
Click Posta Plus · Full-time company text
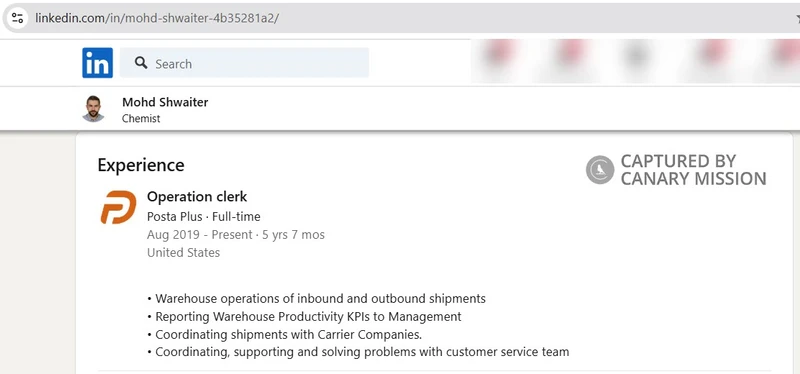click(x=204, y=216)
